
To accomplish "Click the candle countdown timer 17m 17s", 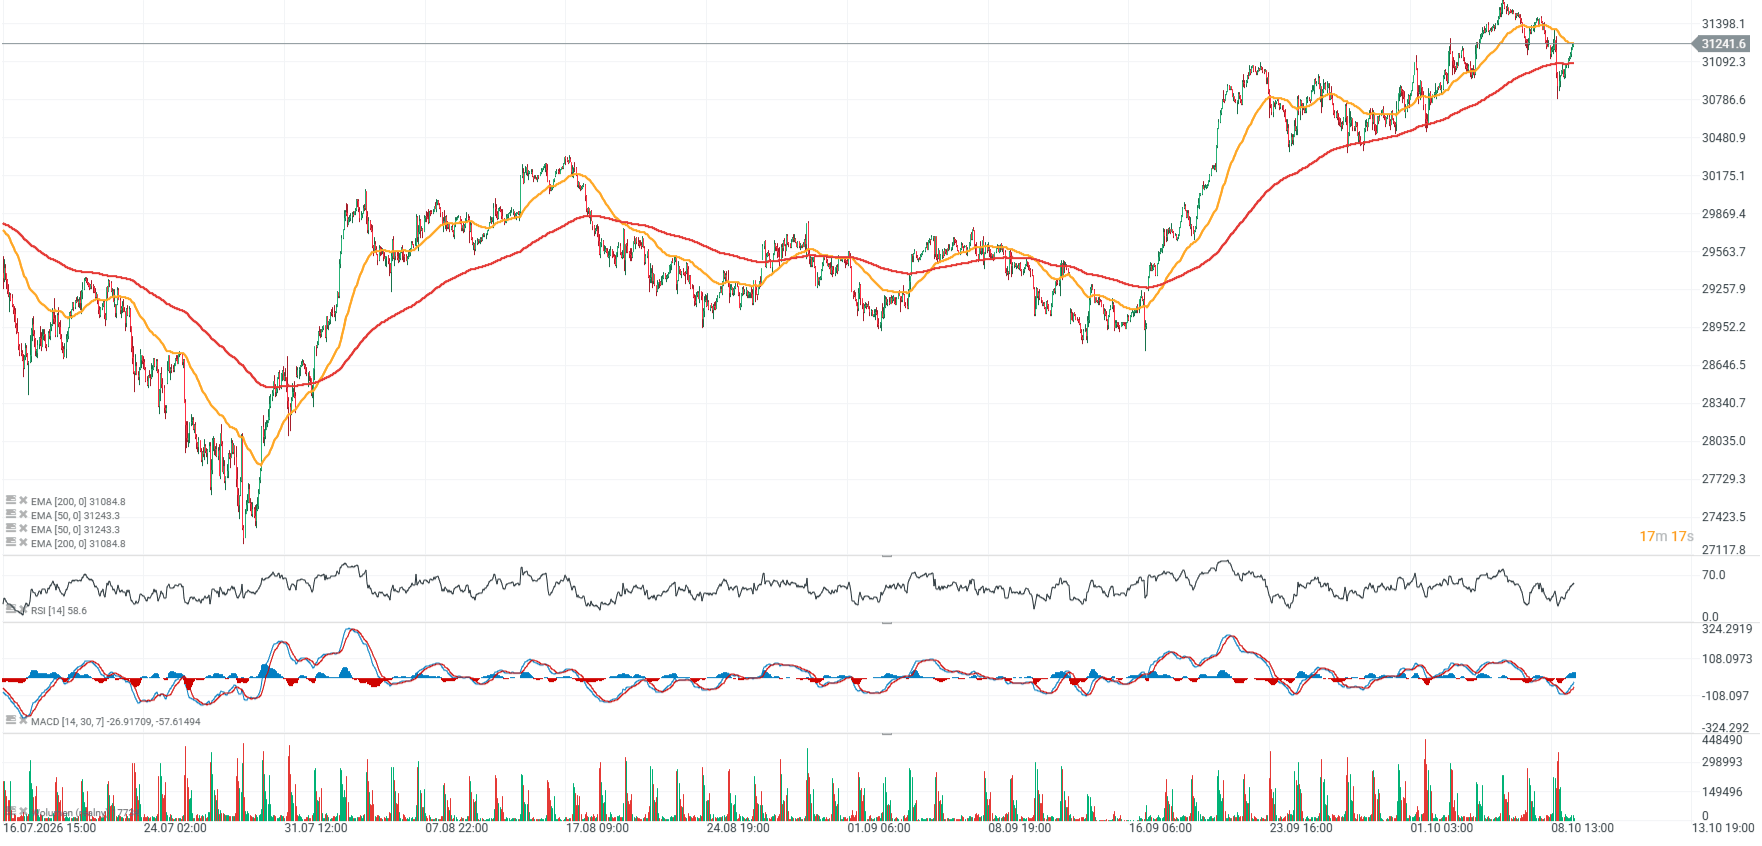I will coord(1666,537).
